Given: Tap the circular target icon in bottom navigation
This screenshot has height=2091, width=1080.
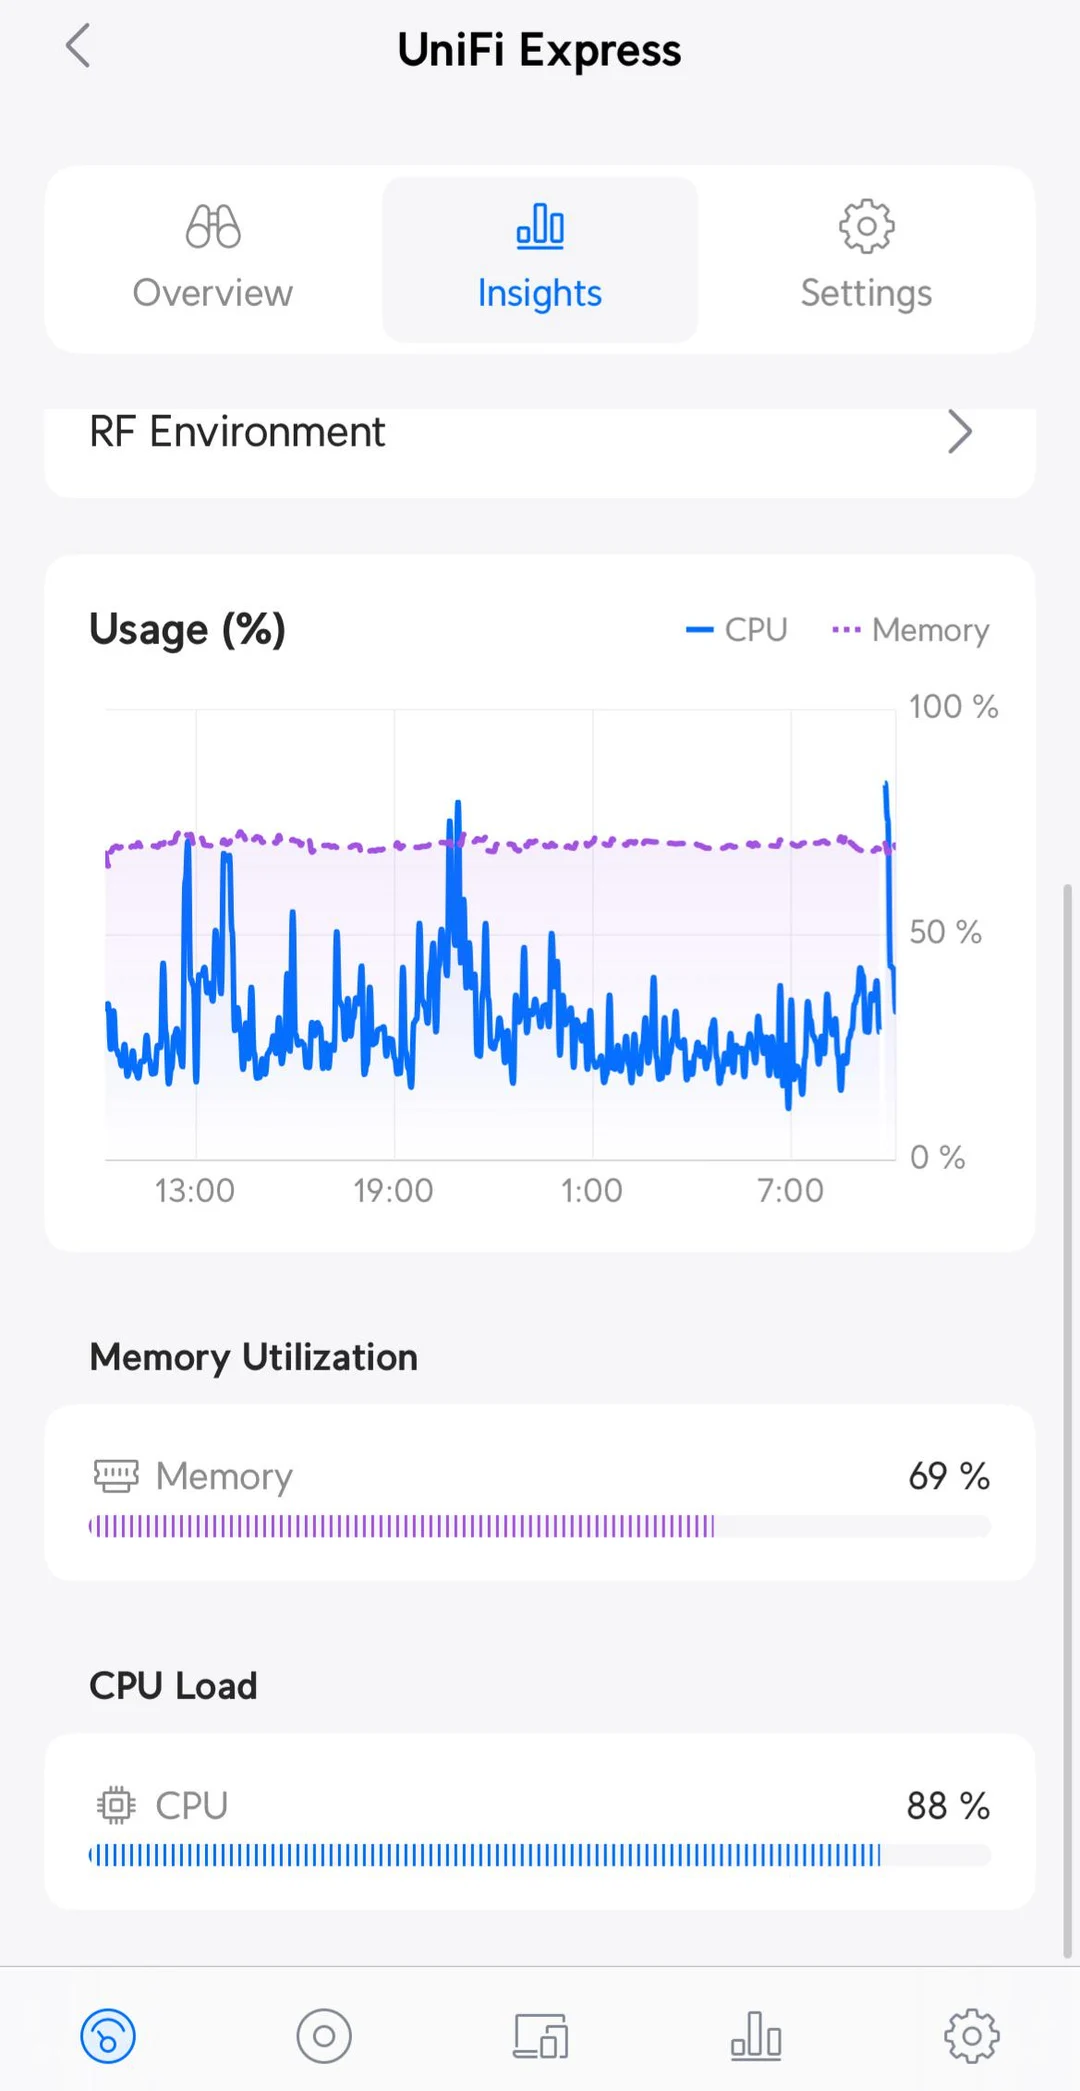Looking at the screenshot, I should tap(324, 2035).
